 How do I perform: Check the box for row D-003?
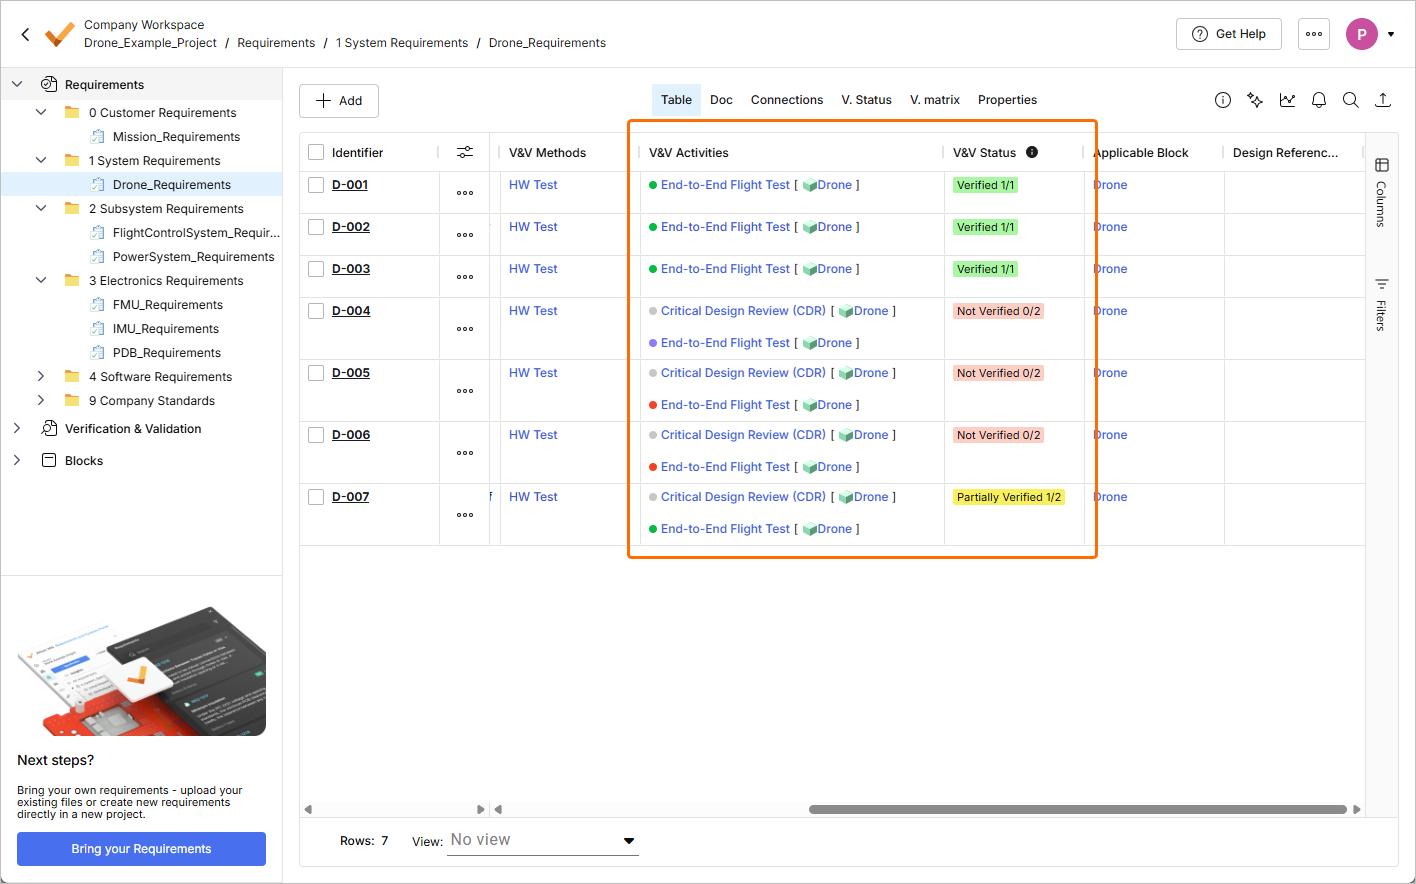point(316,269)
